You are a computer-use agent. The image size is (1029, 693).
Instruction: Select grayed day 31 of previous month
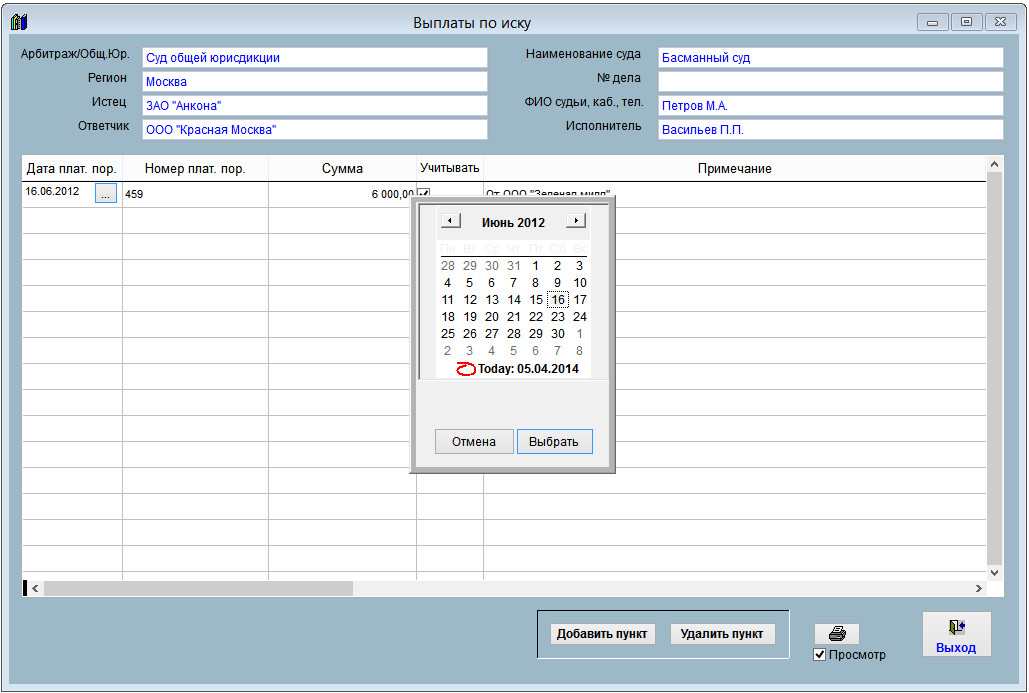click(x=514, y=266)
